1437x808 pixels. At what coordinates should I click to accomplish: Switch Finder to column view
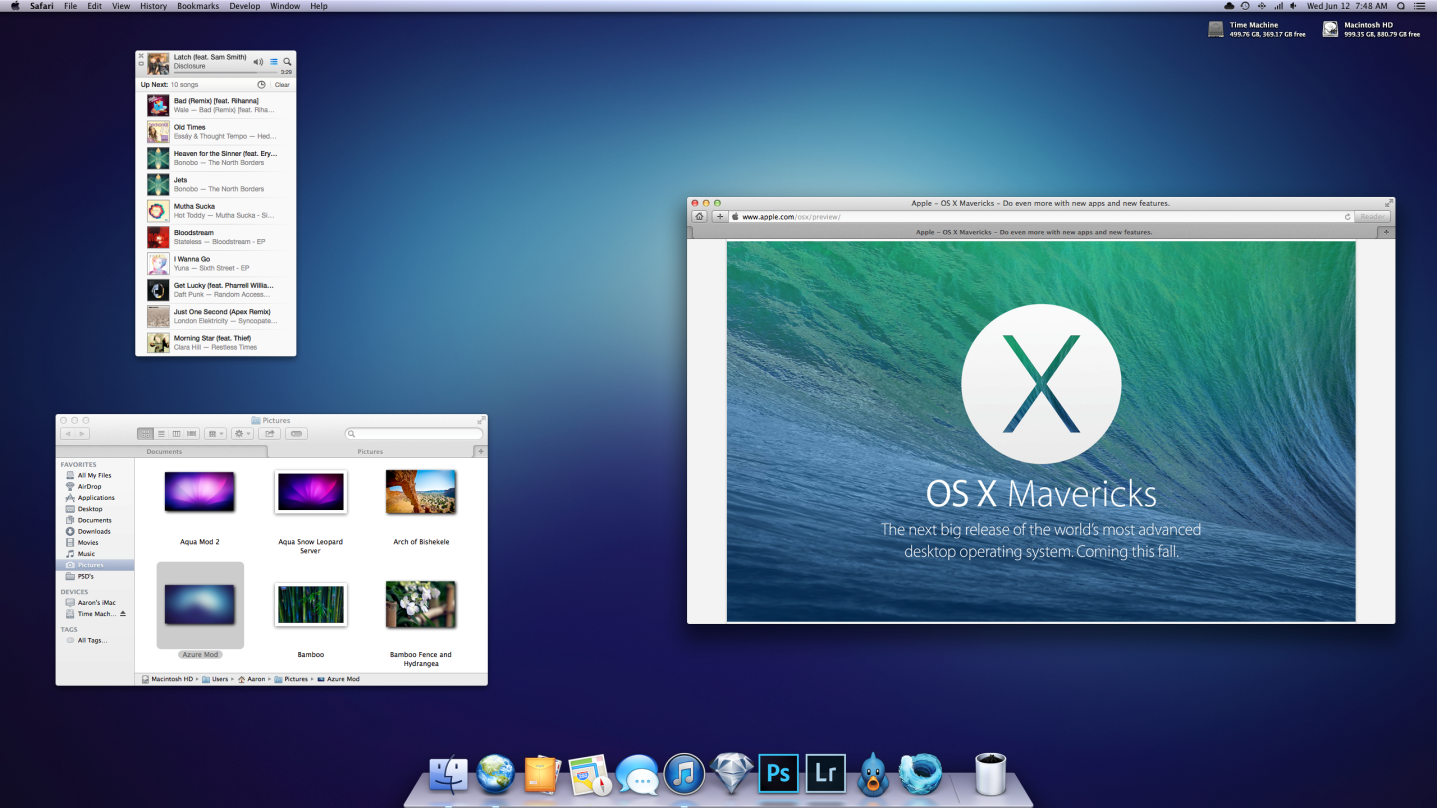pos(176,434)
